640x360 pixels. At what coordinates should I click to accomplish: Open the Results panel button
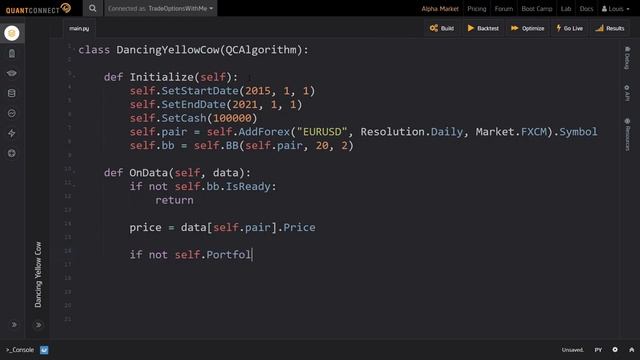click(x=610, y=28)
